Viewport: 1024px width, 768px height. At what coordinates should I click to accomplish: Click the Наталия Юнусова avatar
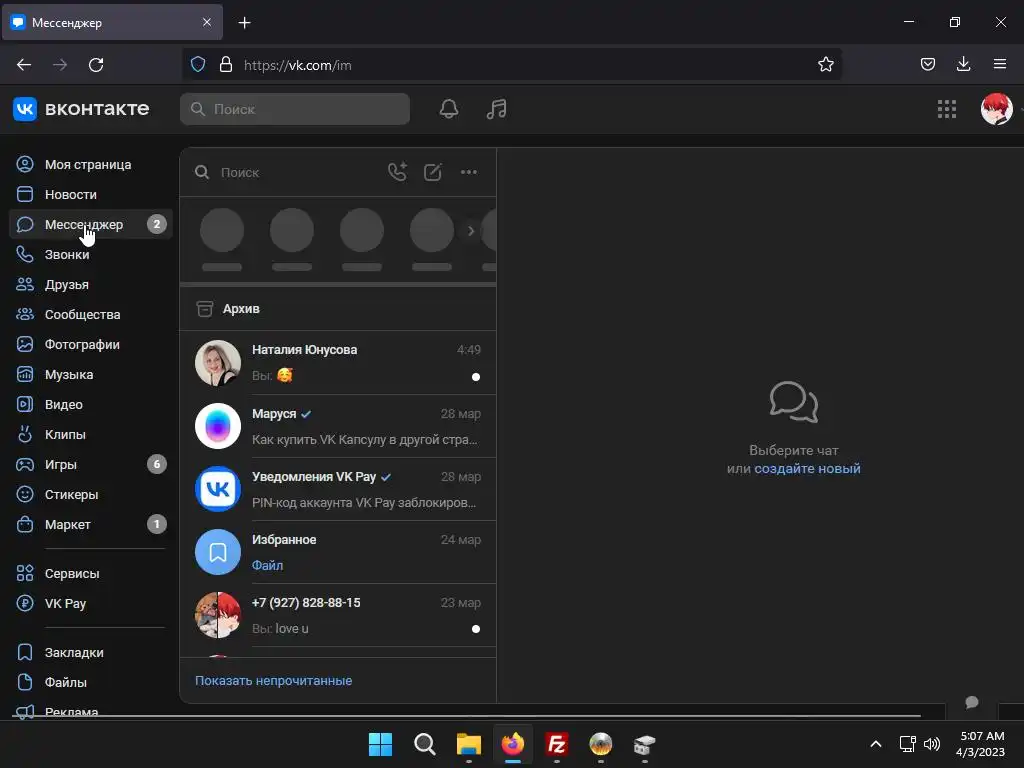pyautogui.click(x=218, y=363)
